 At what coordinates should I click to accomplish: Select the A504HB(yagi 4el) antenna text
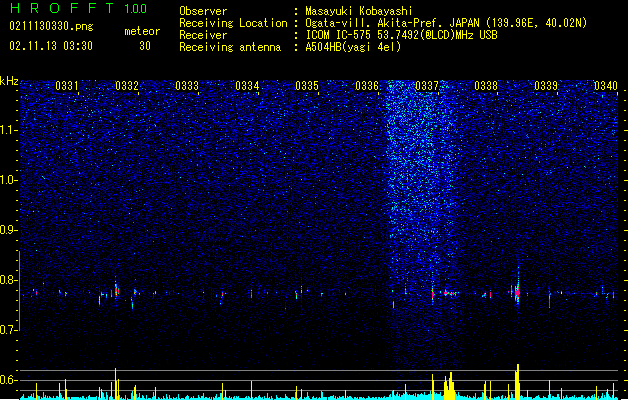point(353,47)
